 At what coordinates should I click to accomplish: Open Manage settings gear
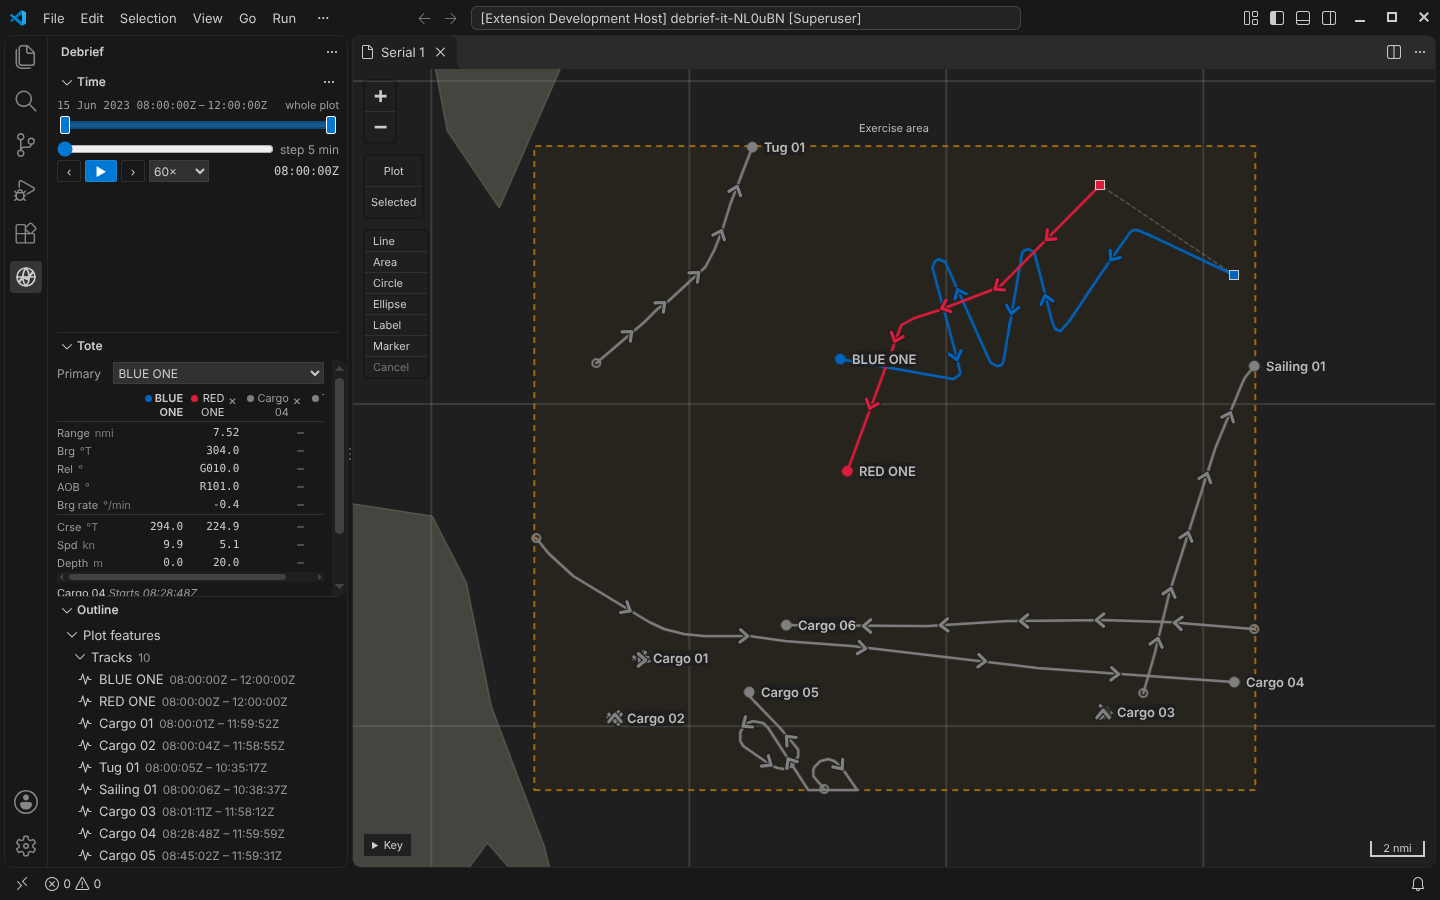tap(26, 846)
